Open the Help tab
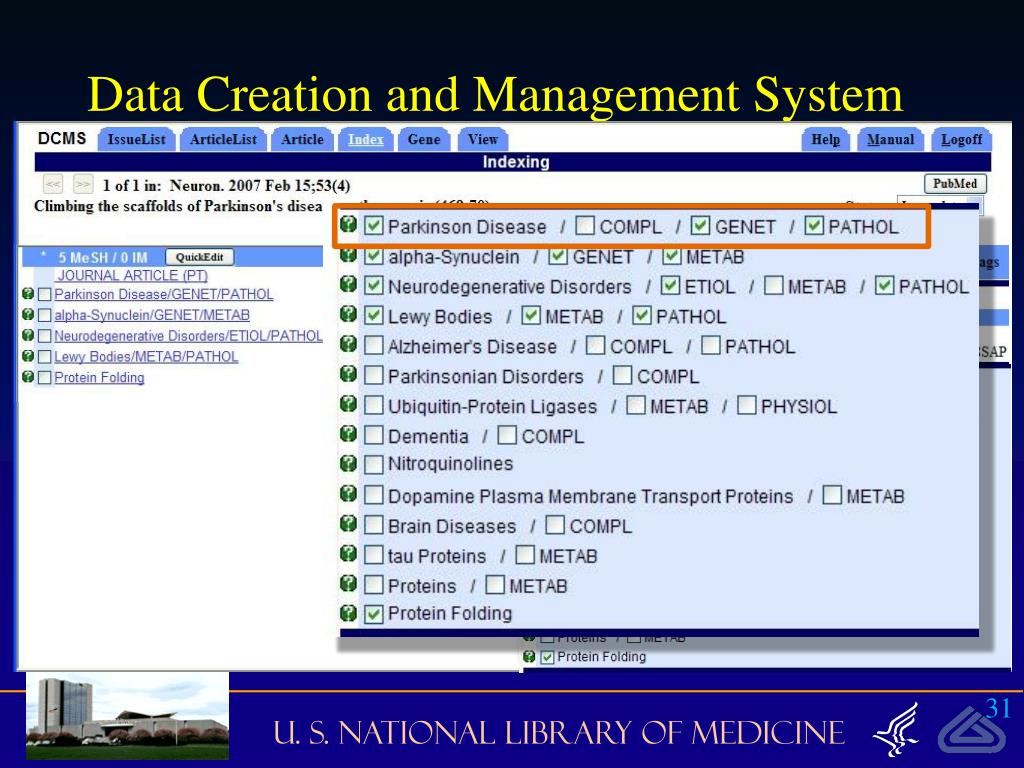Screen dimensions: 1024x768 [825, 139]
